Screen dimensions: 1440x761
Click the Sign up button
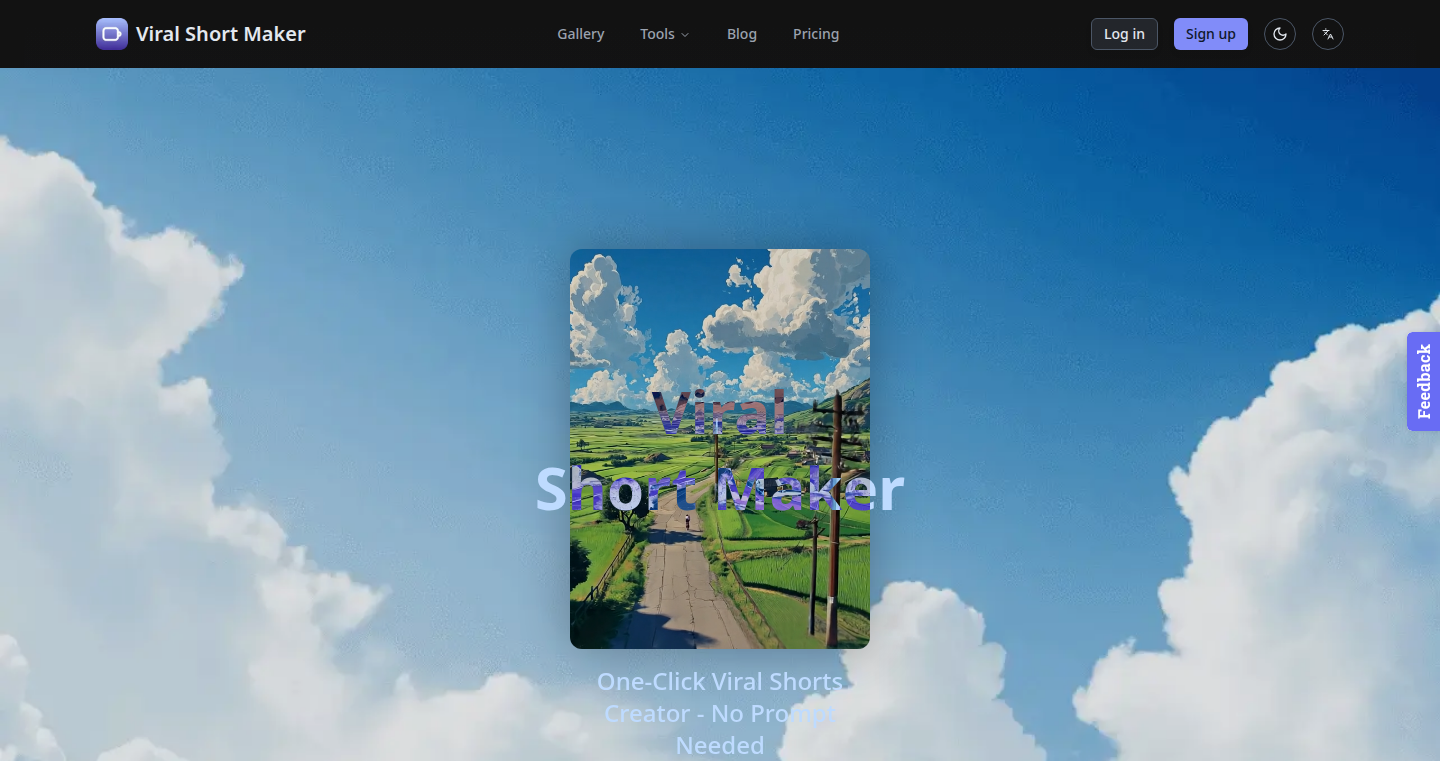pos(1211,34)
